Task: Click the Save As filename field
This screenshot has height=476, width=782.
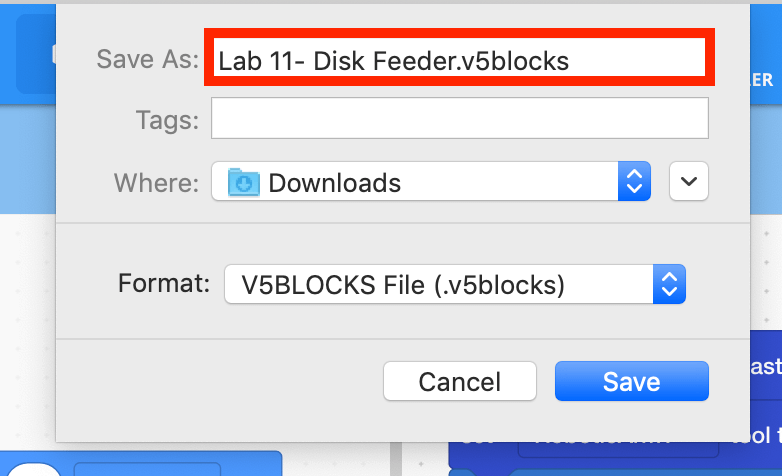Action: click(458, 60)
